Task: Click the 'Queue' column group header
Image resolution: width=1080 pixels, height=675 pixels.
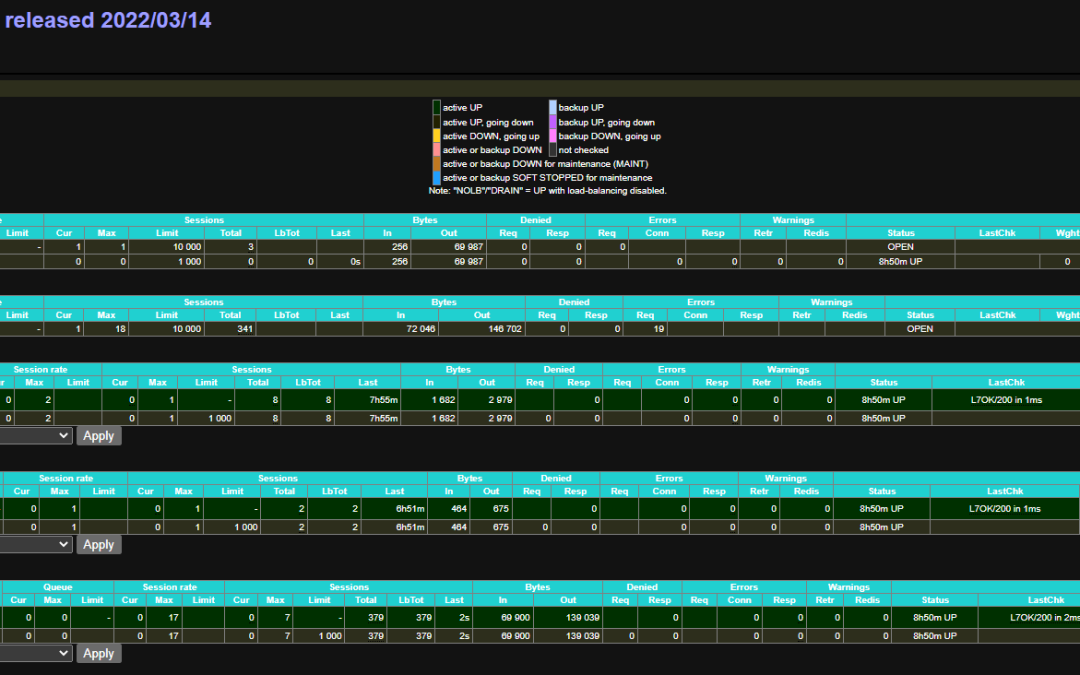Action: pyautogui.click(x=58, y=588)
